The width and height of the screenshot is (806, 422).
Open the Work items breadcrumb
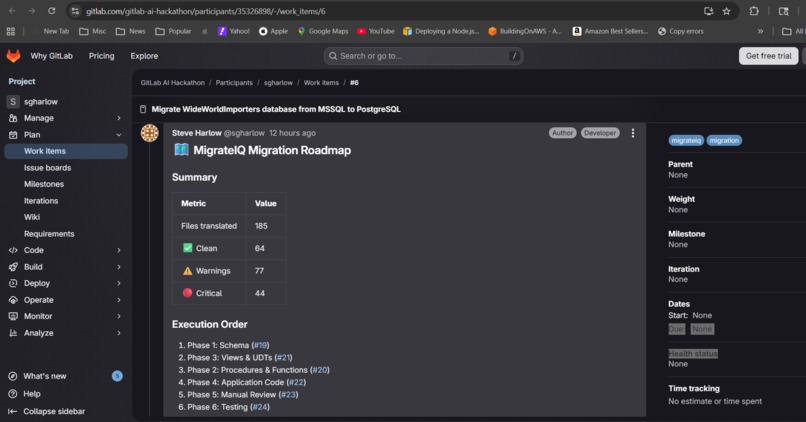tap(321, 83)
